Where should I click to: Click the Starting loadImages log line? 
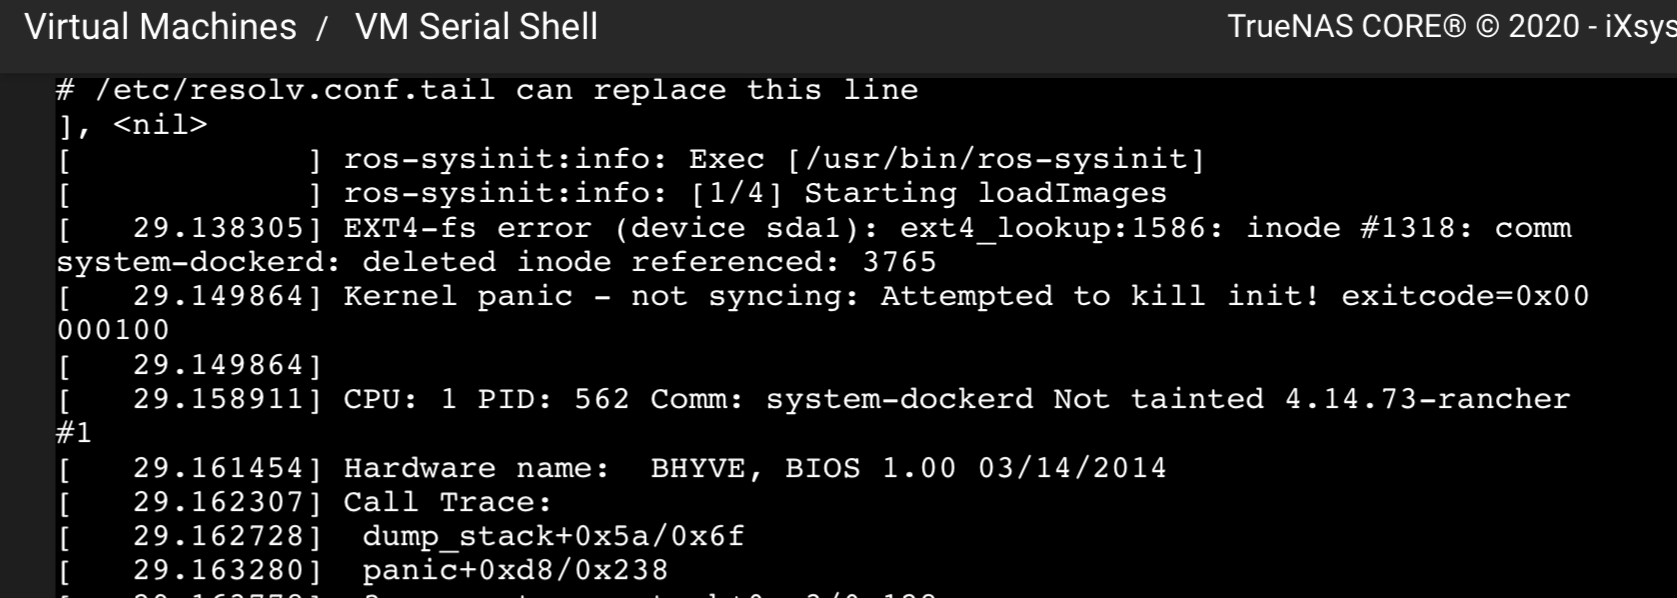612,193
